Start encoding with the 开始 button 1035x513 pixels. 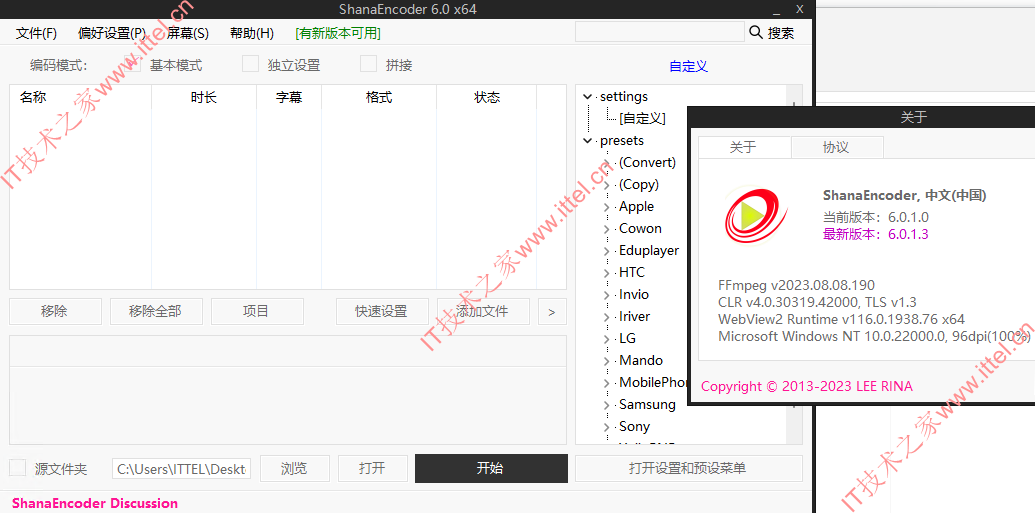(491, 468)
